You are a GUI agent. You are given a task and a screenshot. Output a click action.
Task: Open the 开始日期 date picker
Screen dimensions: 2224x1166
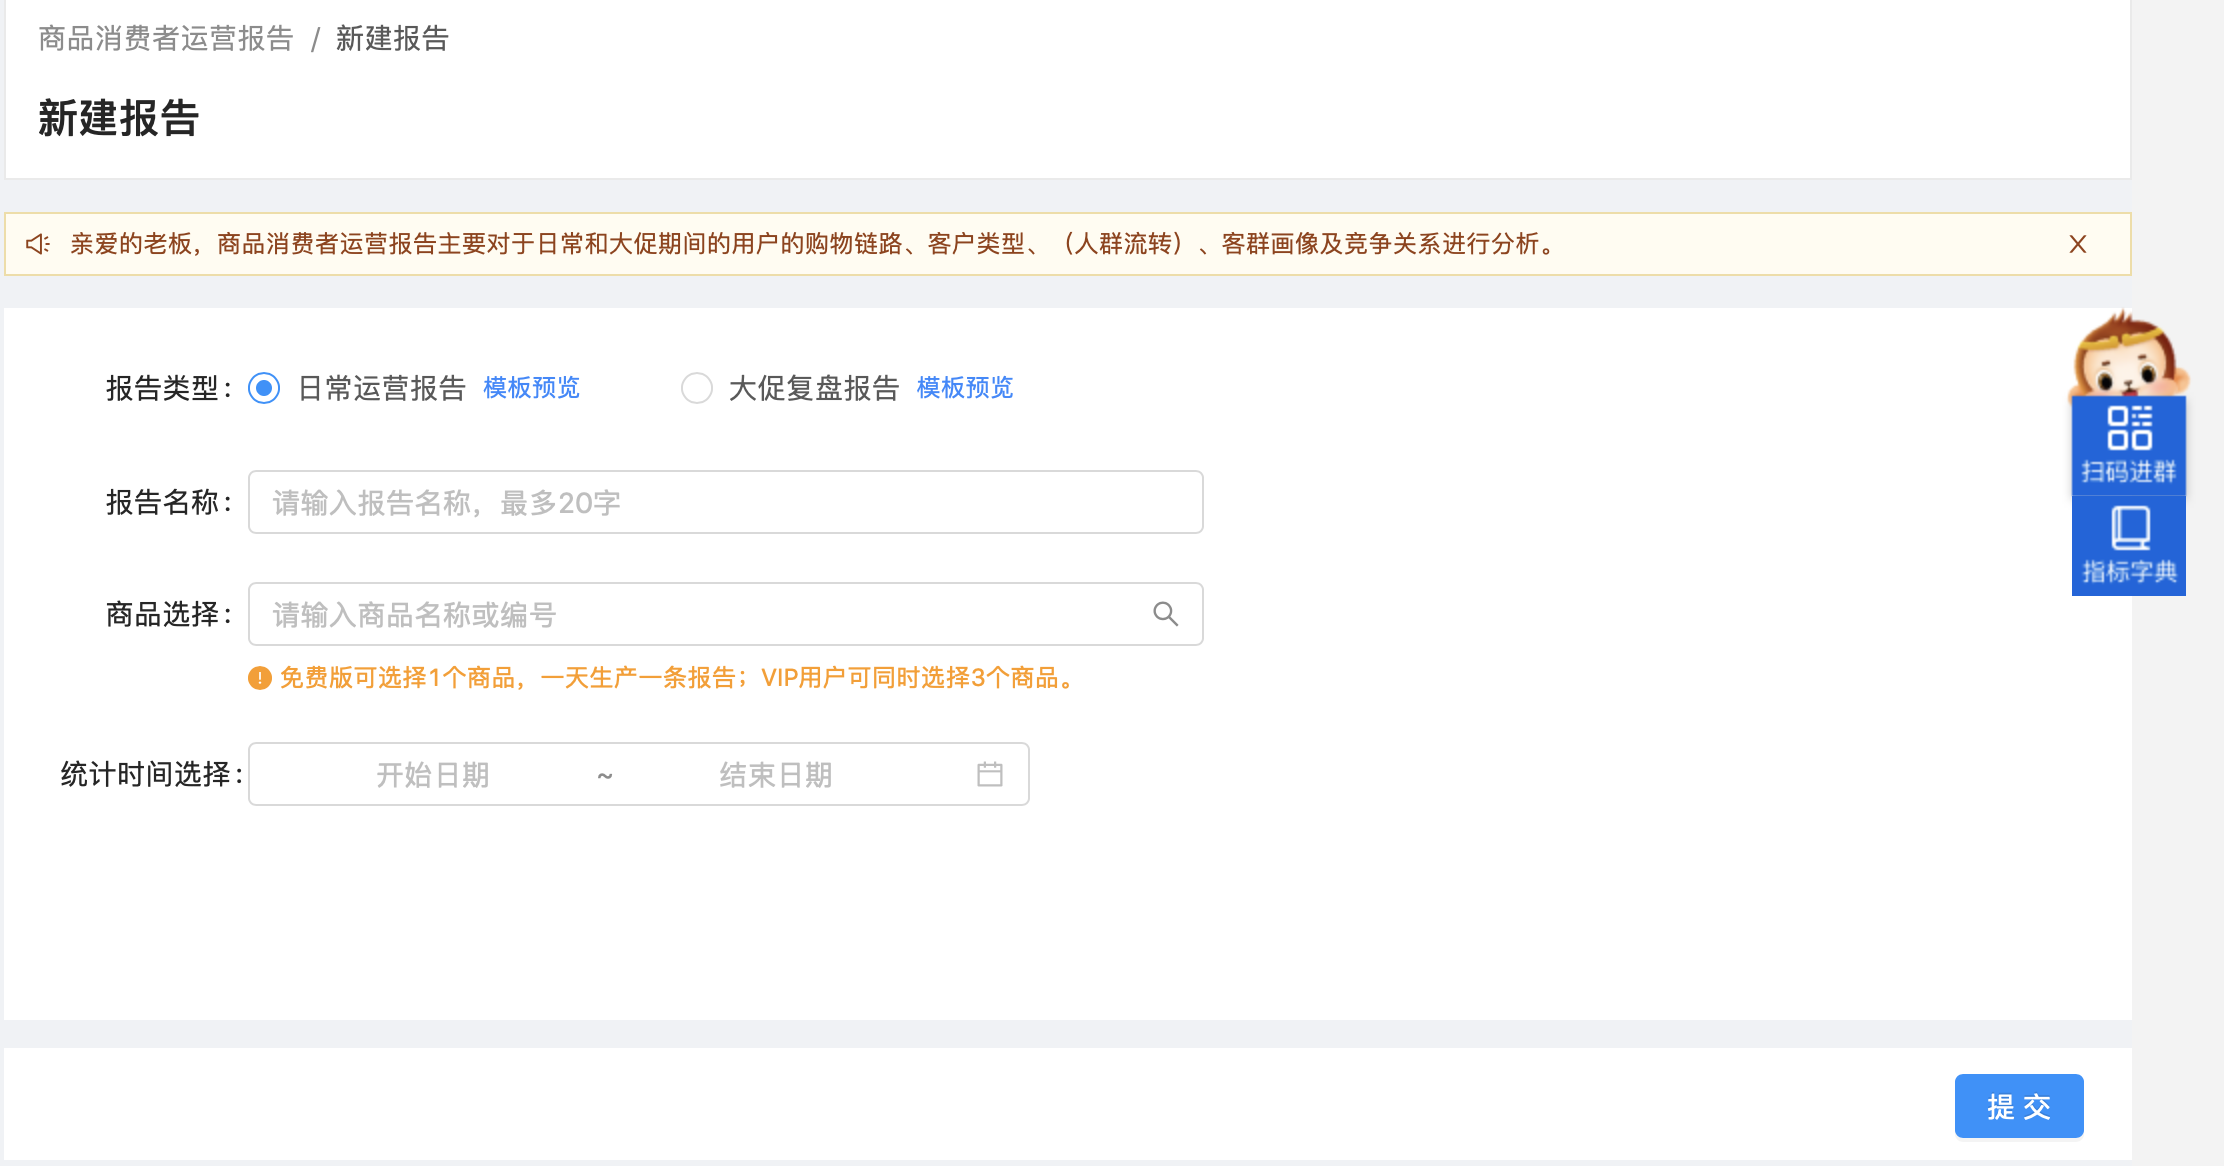pos(432,774)
